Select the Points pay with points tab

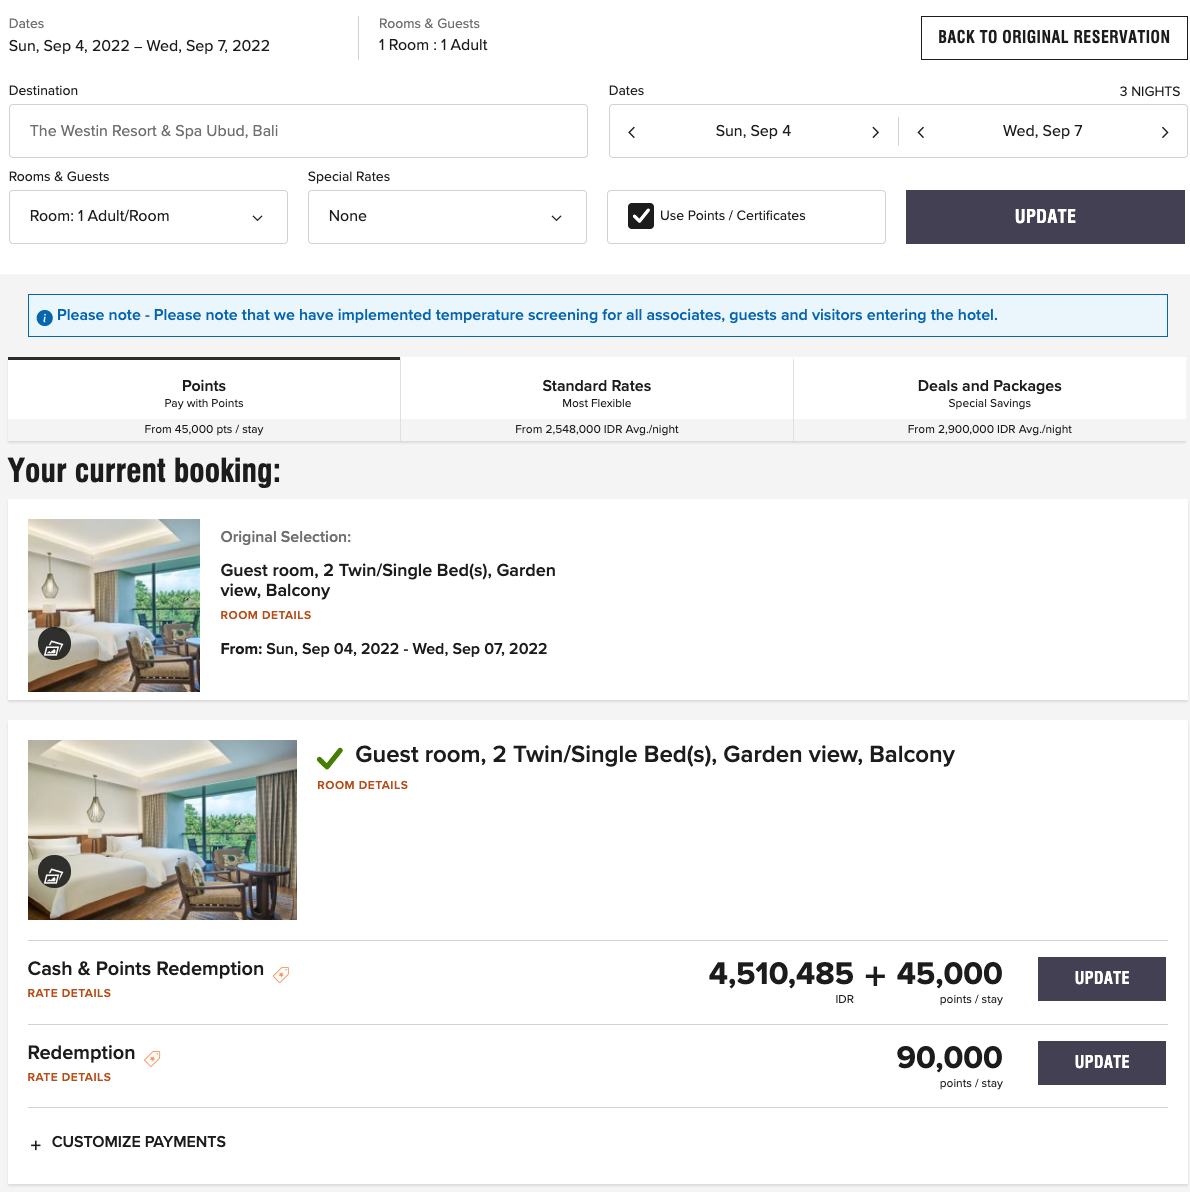[x=204, y=400]
